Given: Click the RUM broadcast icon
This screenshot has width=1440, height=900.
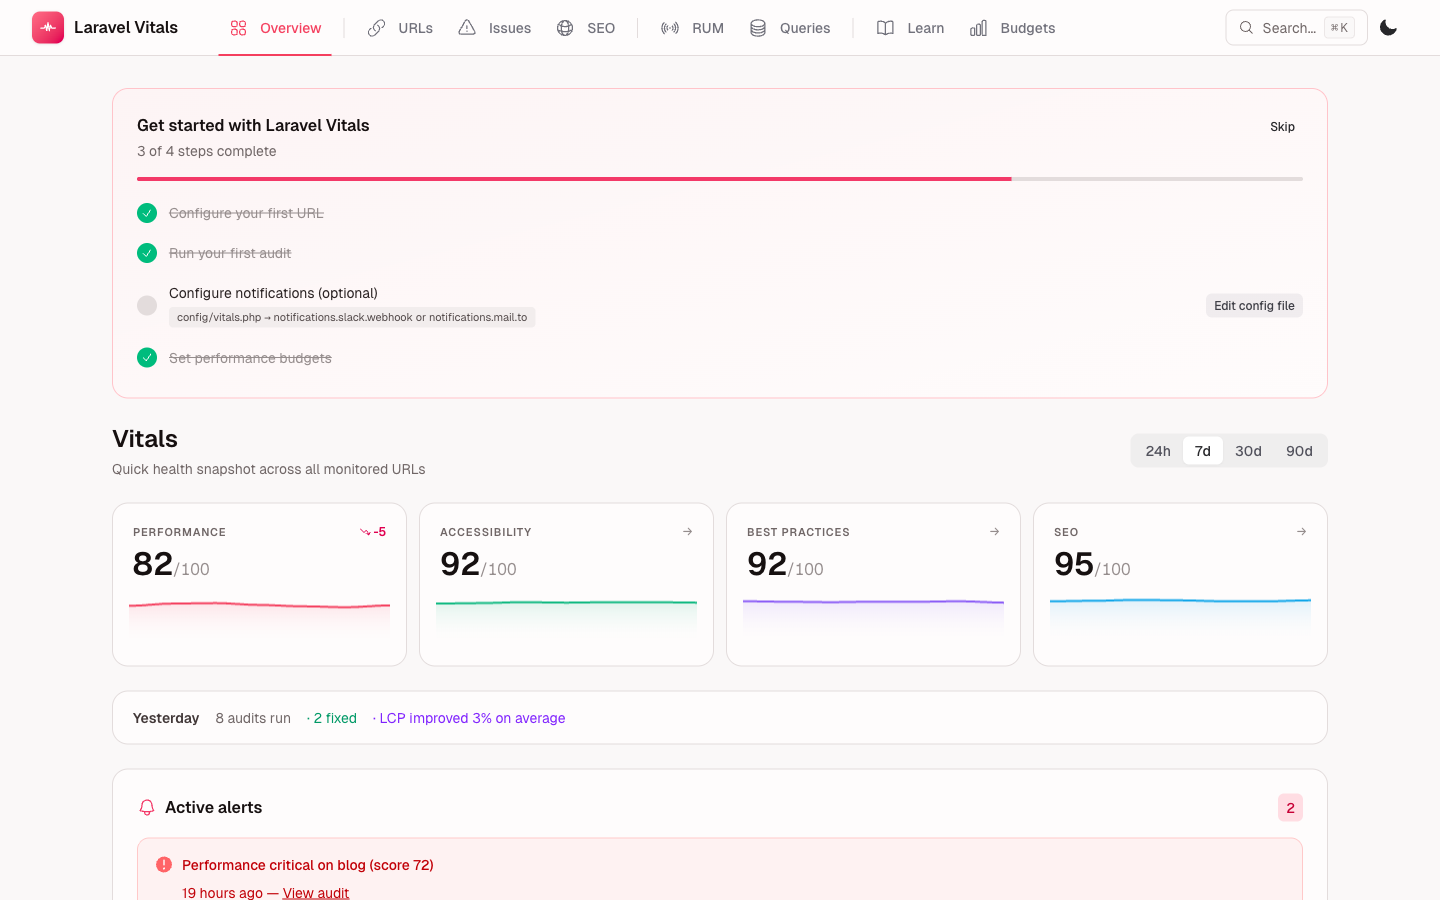Looking at the screenshot, I should tap(670, 28).
